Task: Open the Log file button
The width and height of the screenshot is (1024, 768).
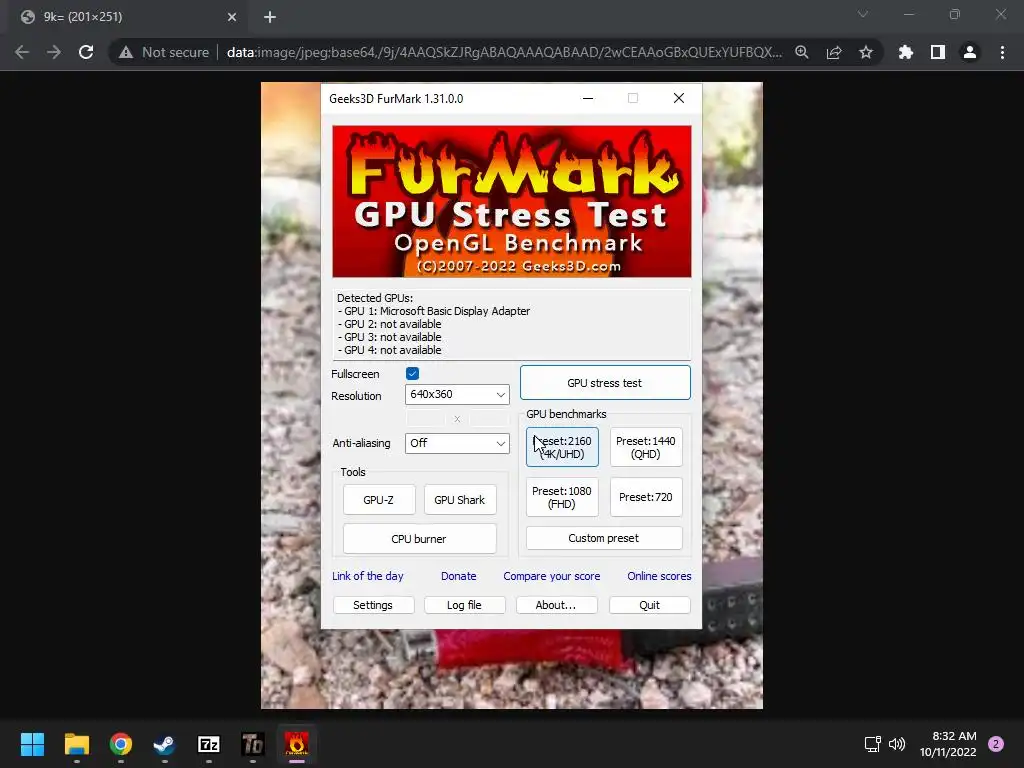Action: [x=464, y=605]
